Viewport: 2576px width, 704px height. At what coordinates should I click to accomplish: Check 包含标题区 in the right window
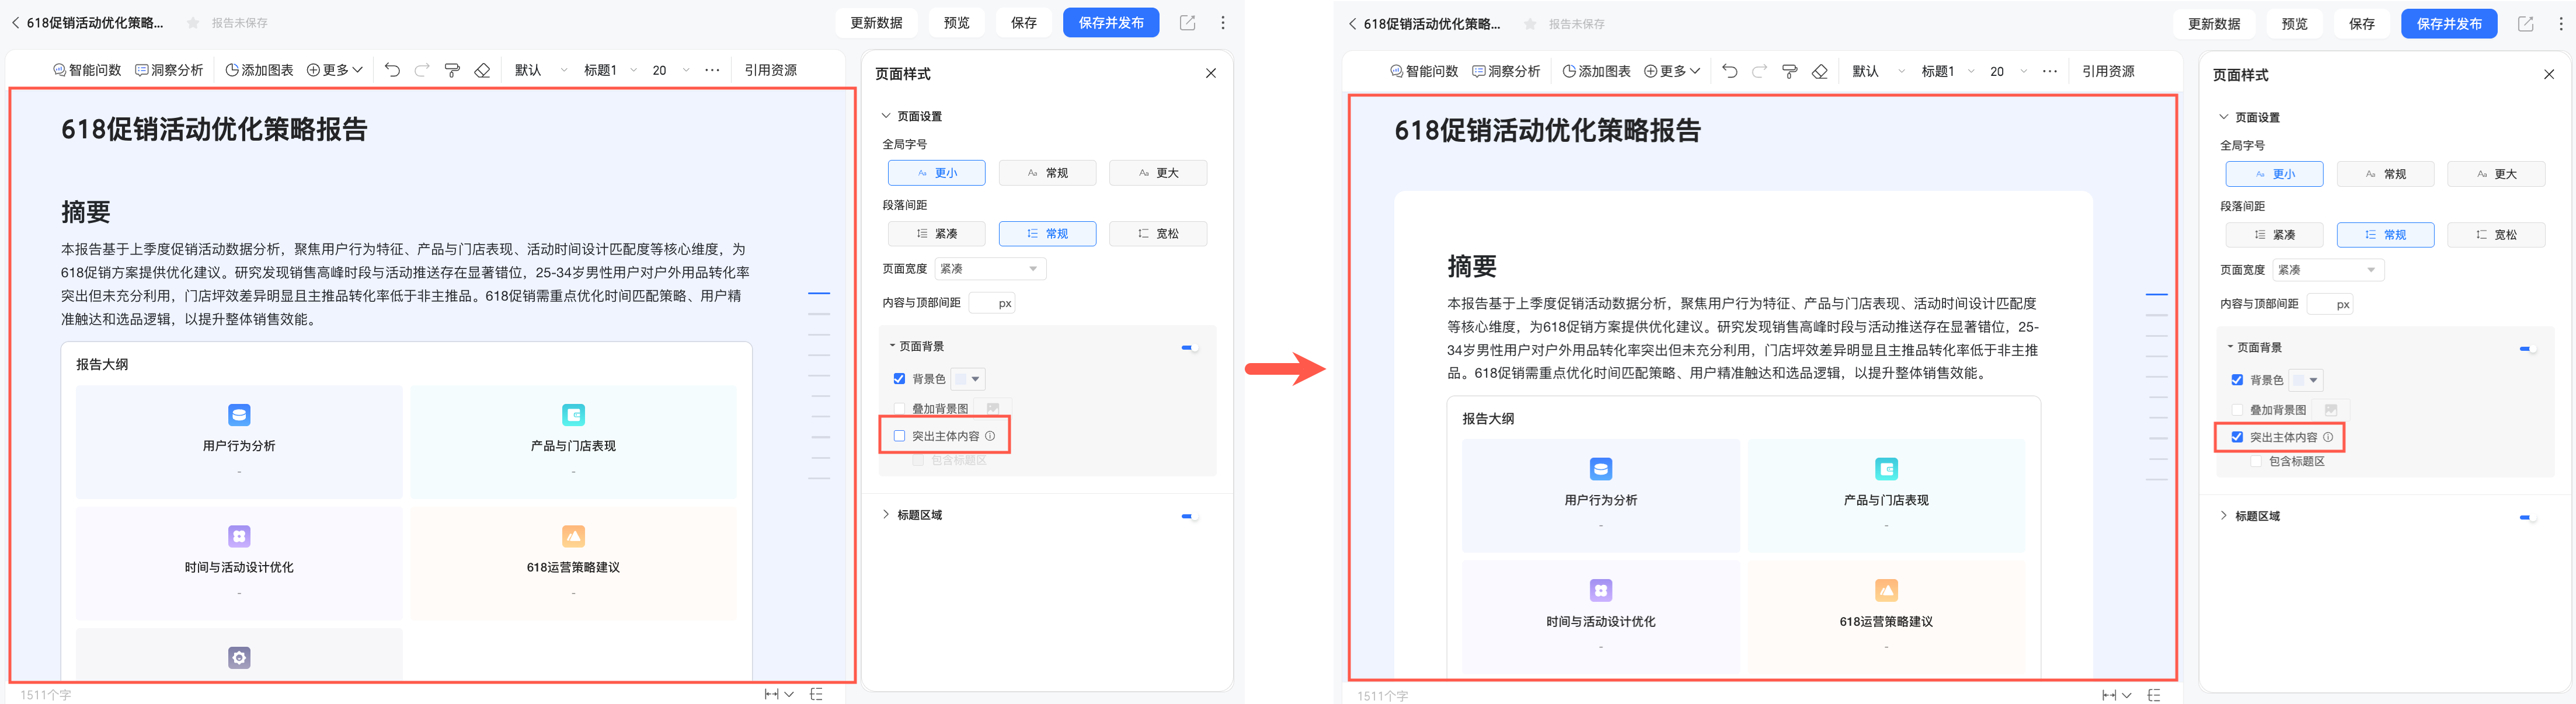pyautogui.click(x=2256, y=461)
